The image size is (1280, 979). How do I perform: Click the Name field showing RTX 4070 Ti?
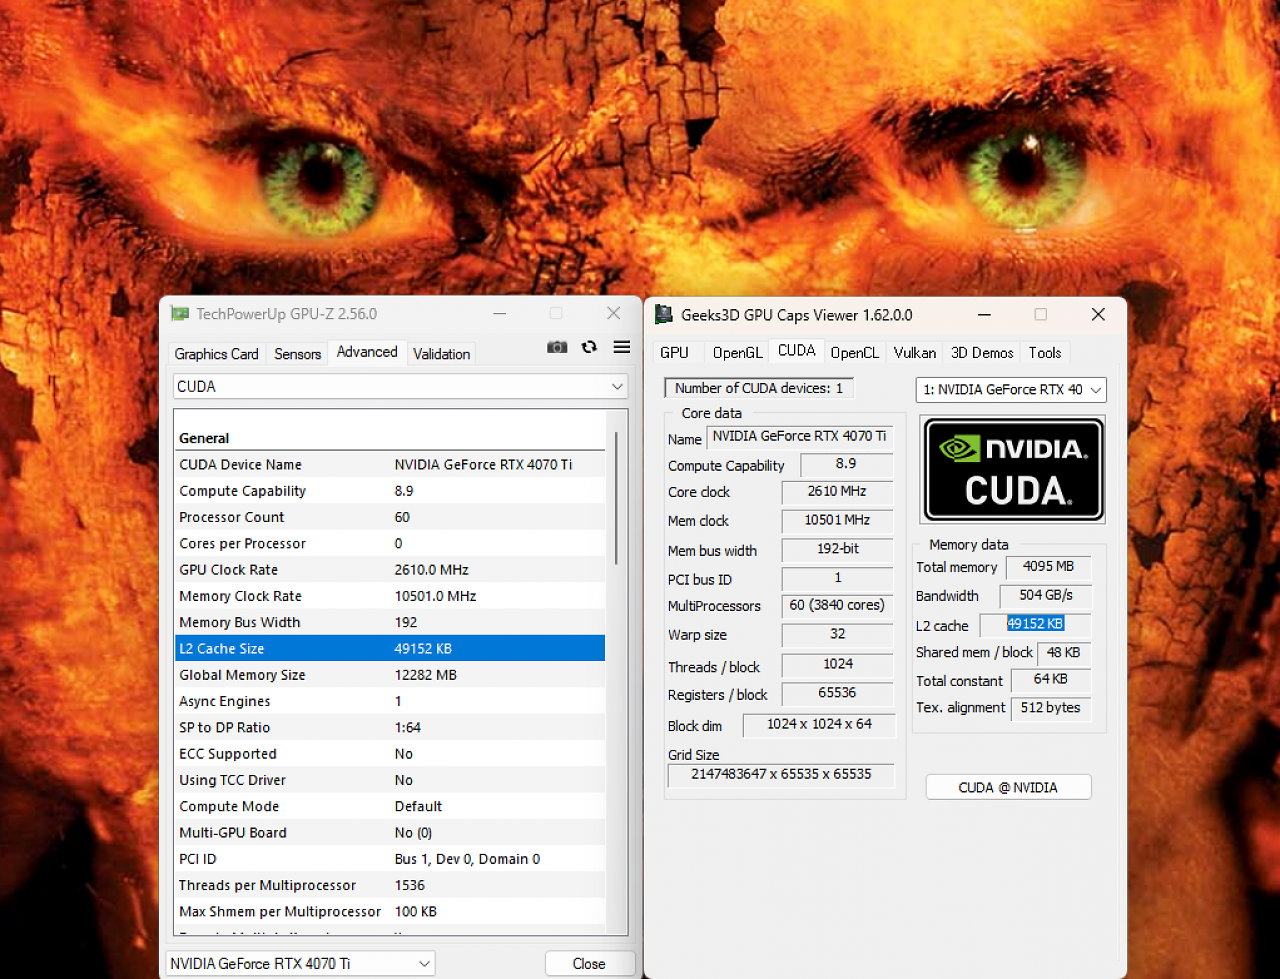click(x=800, y=437)
